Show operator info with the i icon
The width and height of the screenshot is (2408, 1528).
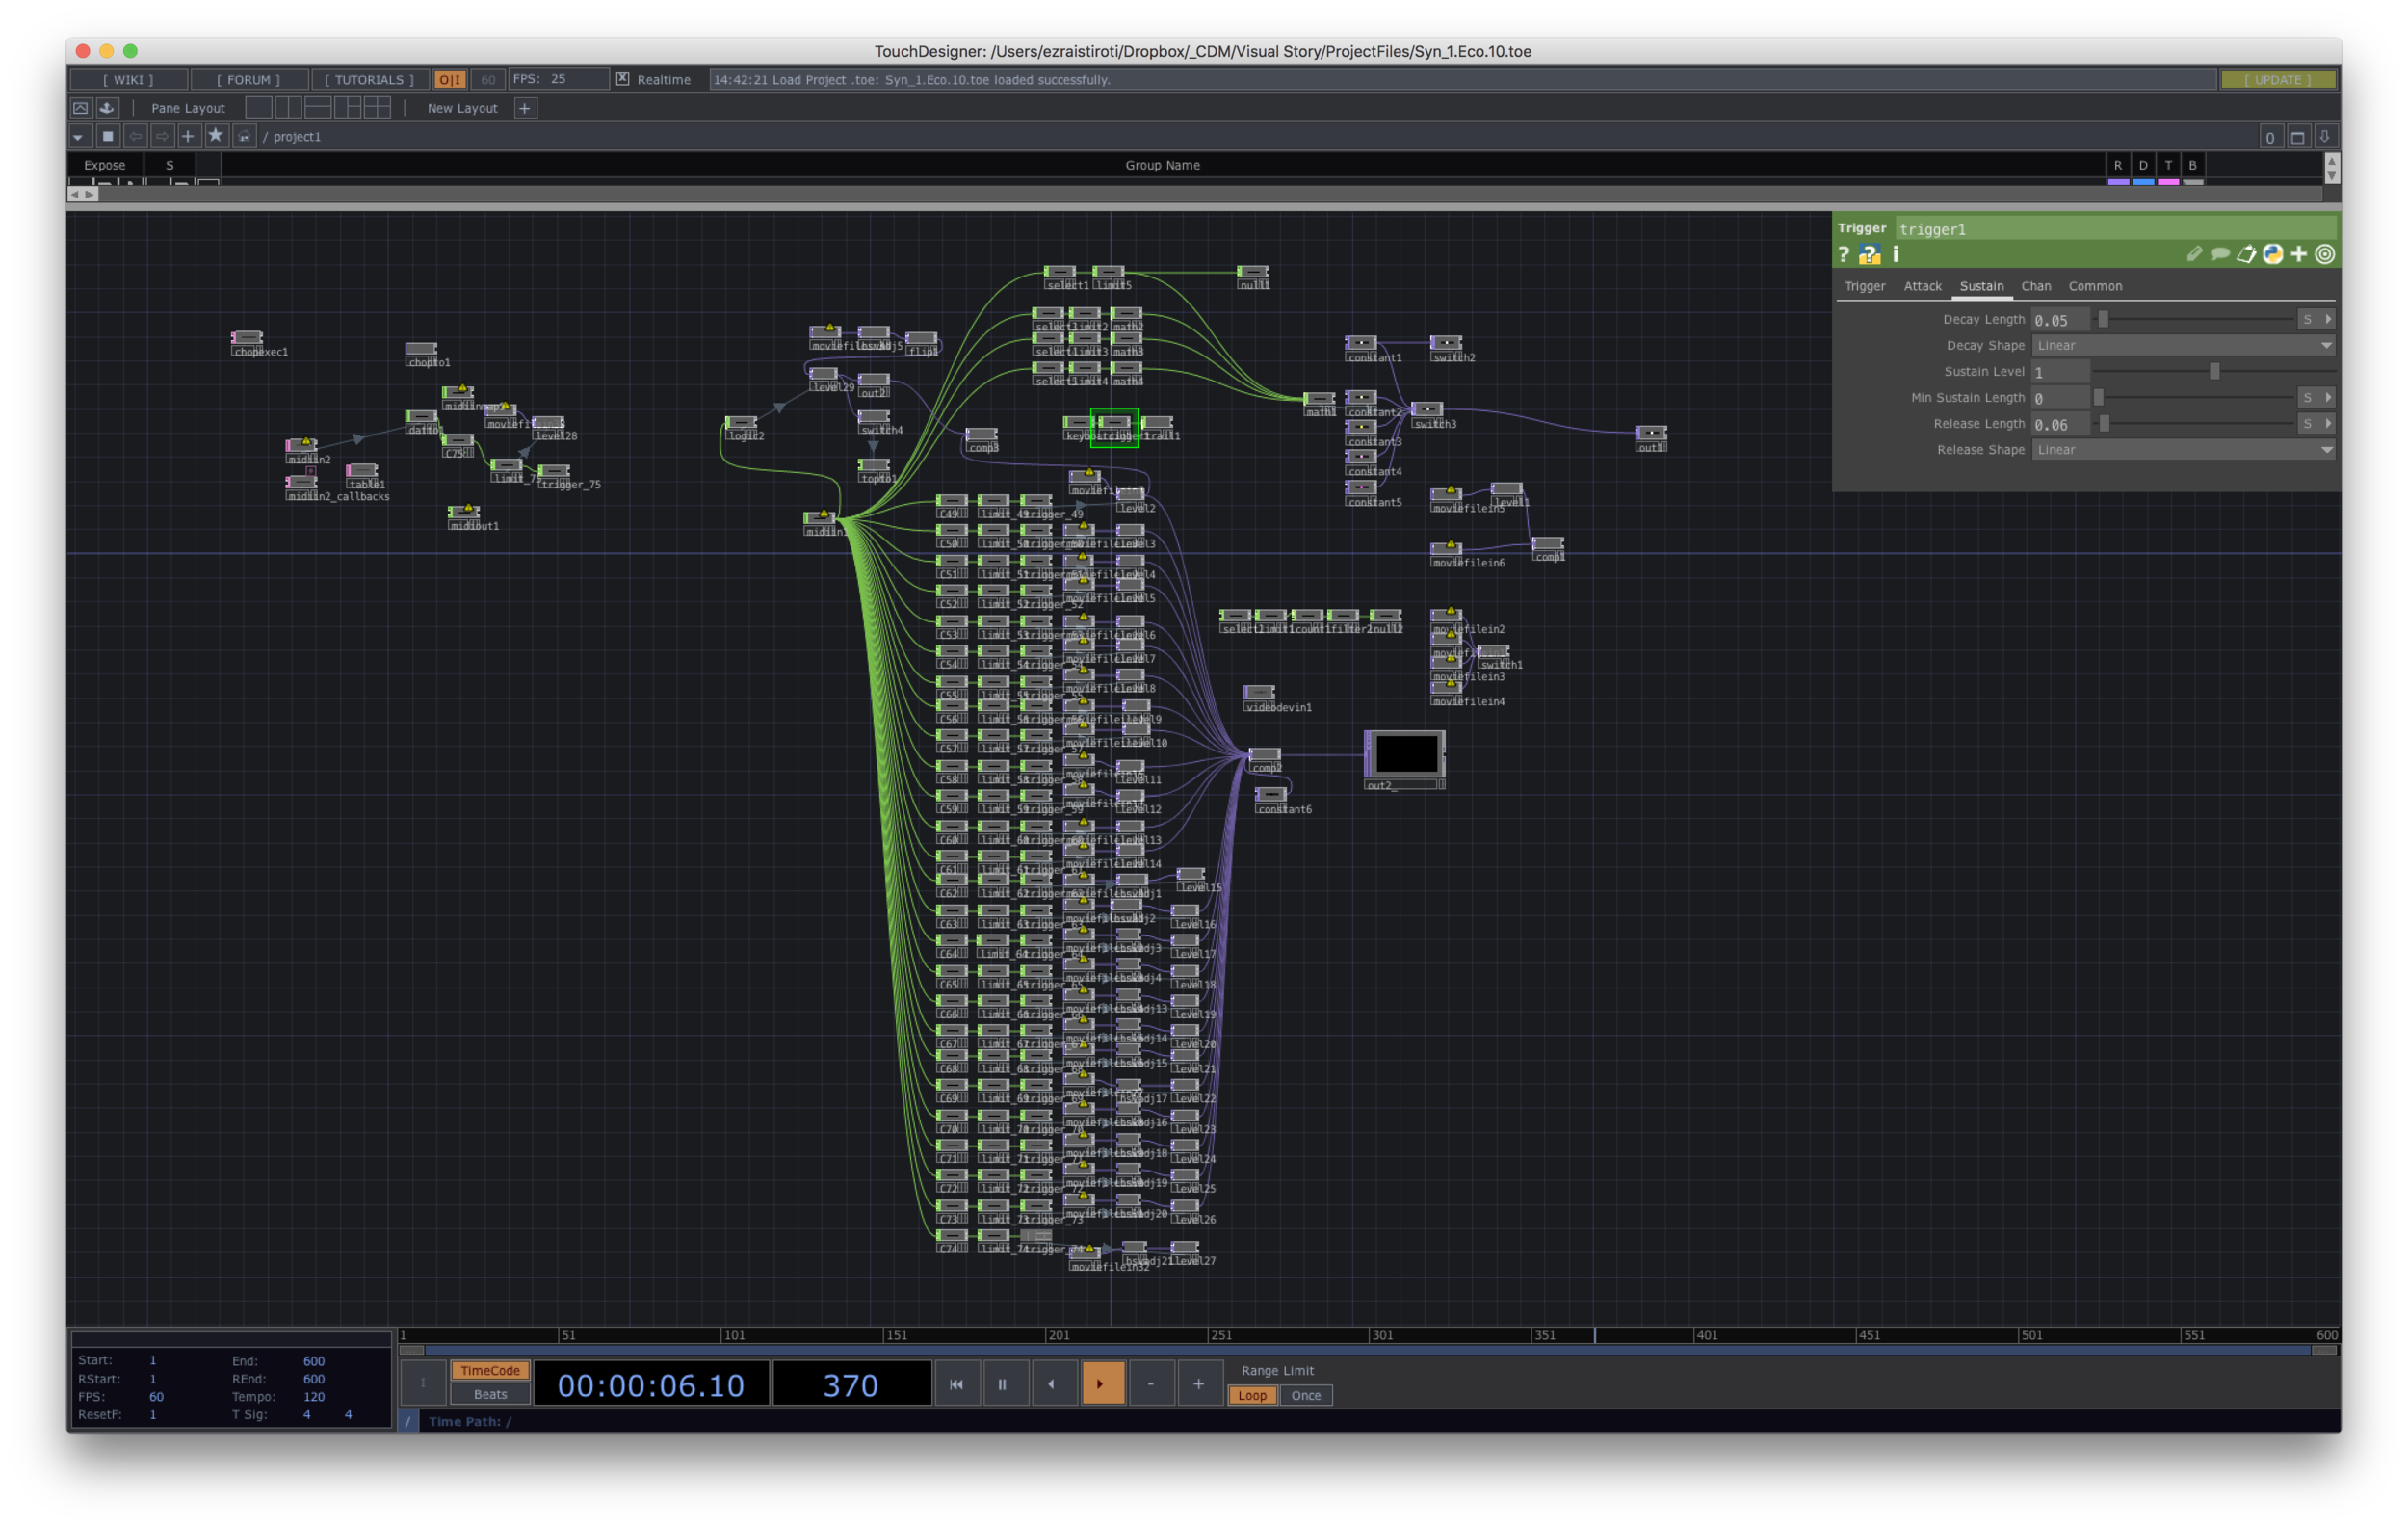pyautogui.click(x=1896, y=255)
